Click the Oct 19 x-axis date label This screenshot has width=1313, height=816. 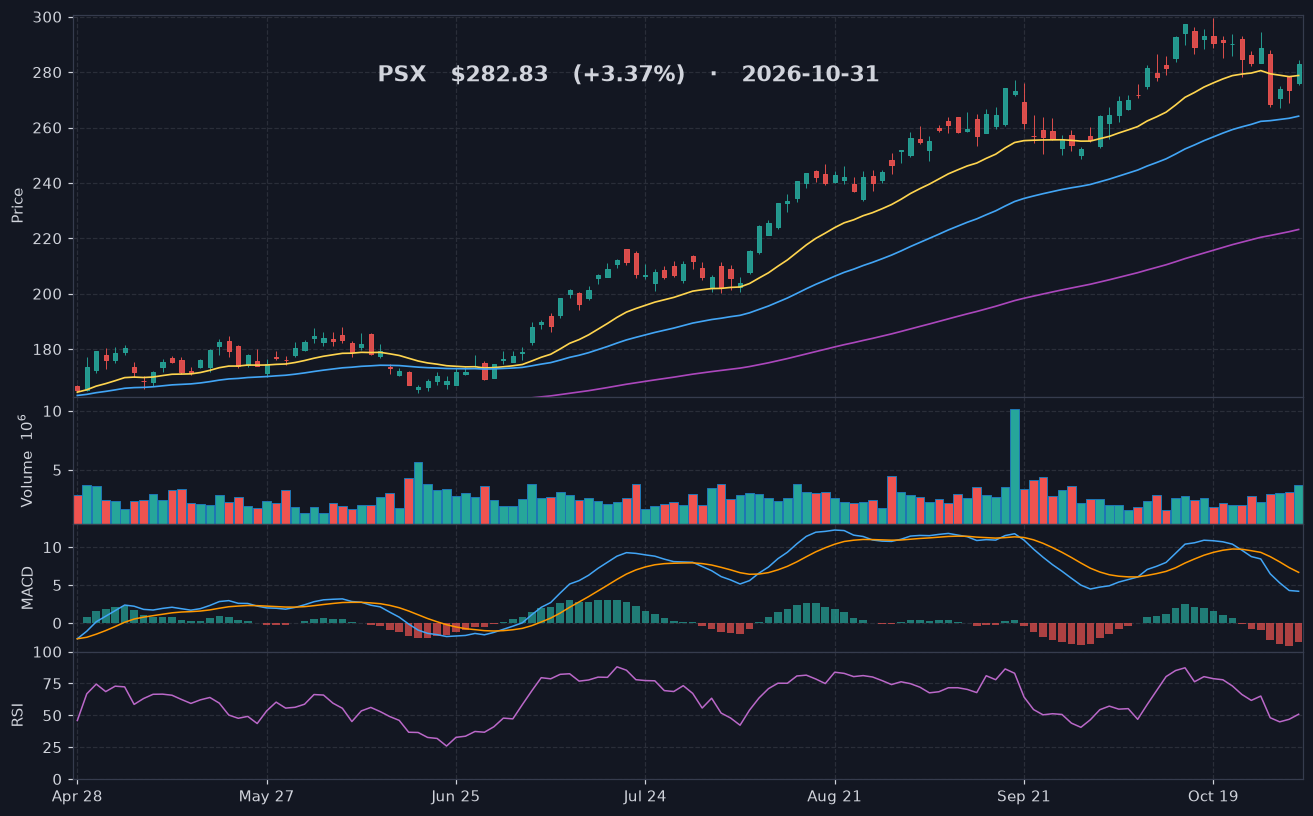[x=1213, y=797]
